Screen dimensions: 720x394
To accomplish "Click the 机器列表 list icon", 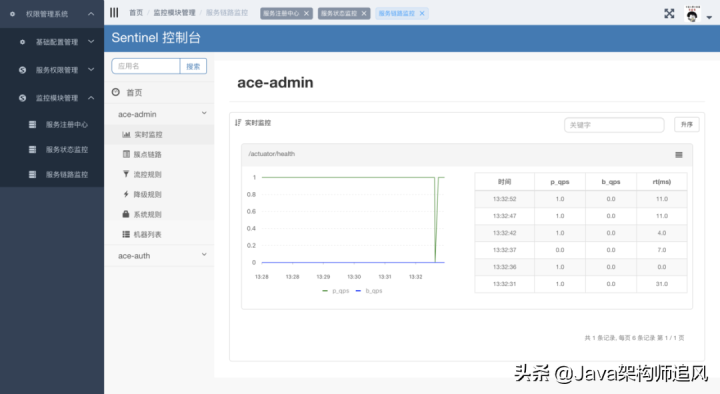I will click(126, 234).
